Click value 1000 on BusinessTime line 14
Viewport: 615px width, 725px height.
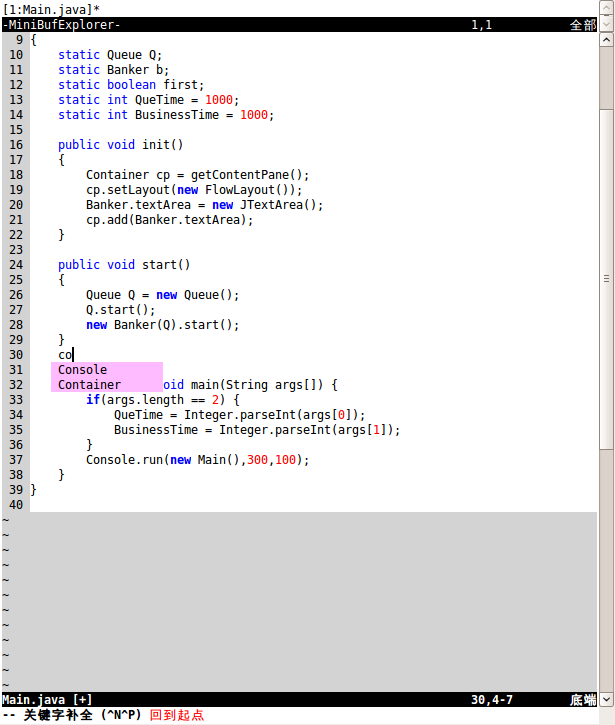point(254,115)
